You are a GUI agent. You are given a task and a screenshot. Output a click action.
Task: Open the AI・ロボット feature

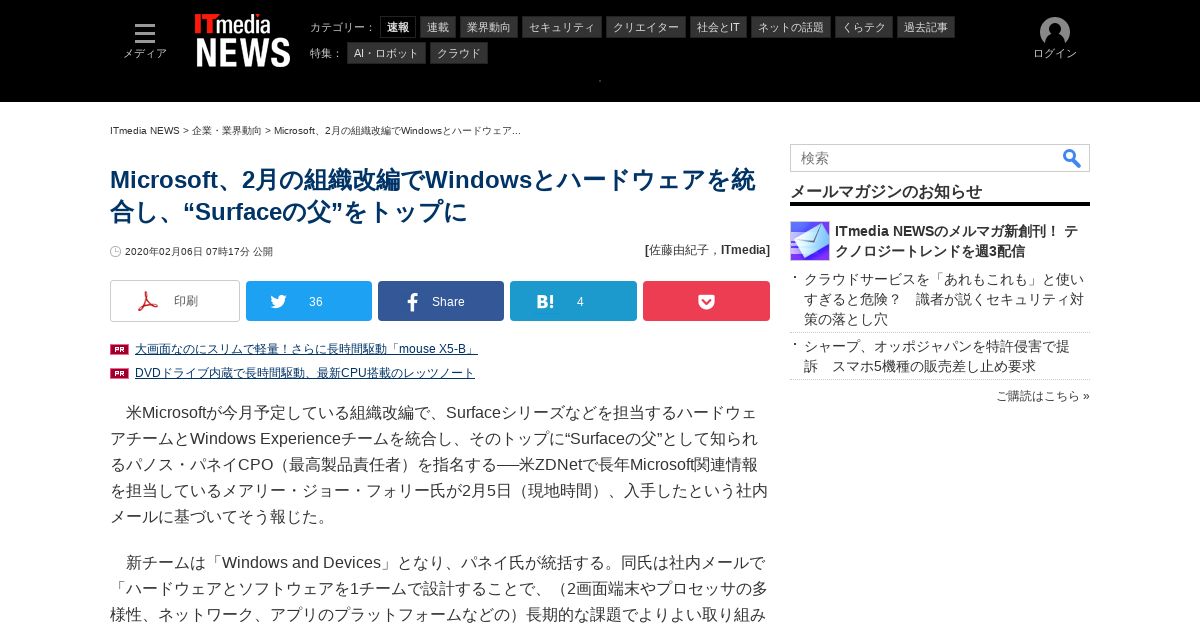coord(386,53)
